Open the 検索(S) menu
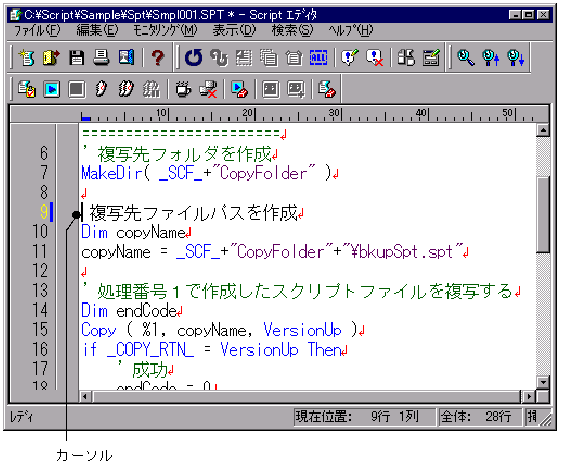This screenshot has width=562, height=468. click(x=292, y=31)
